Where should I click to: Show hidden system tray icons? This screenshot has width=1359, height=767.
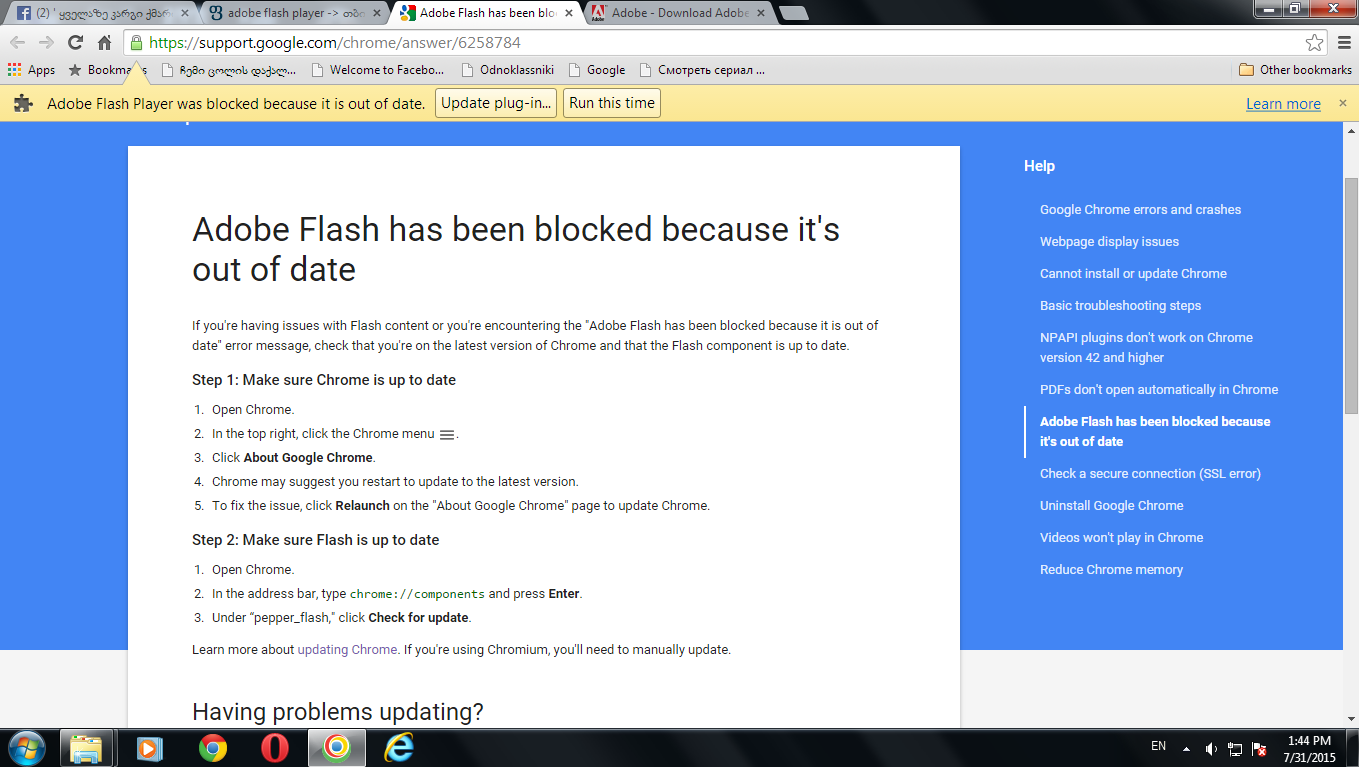(x=1186, y=748)
